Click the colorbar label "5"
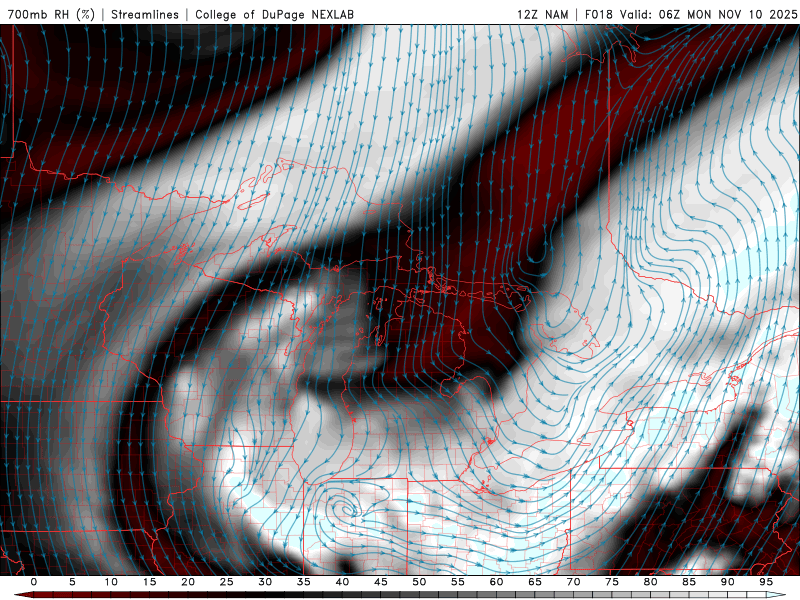Viewport: 800px width, 600px height. coord(72,582)
